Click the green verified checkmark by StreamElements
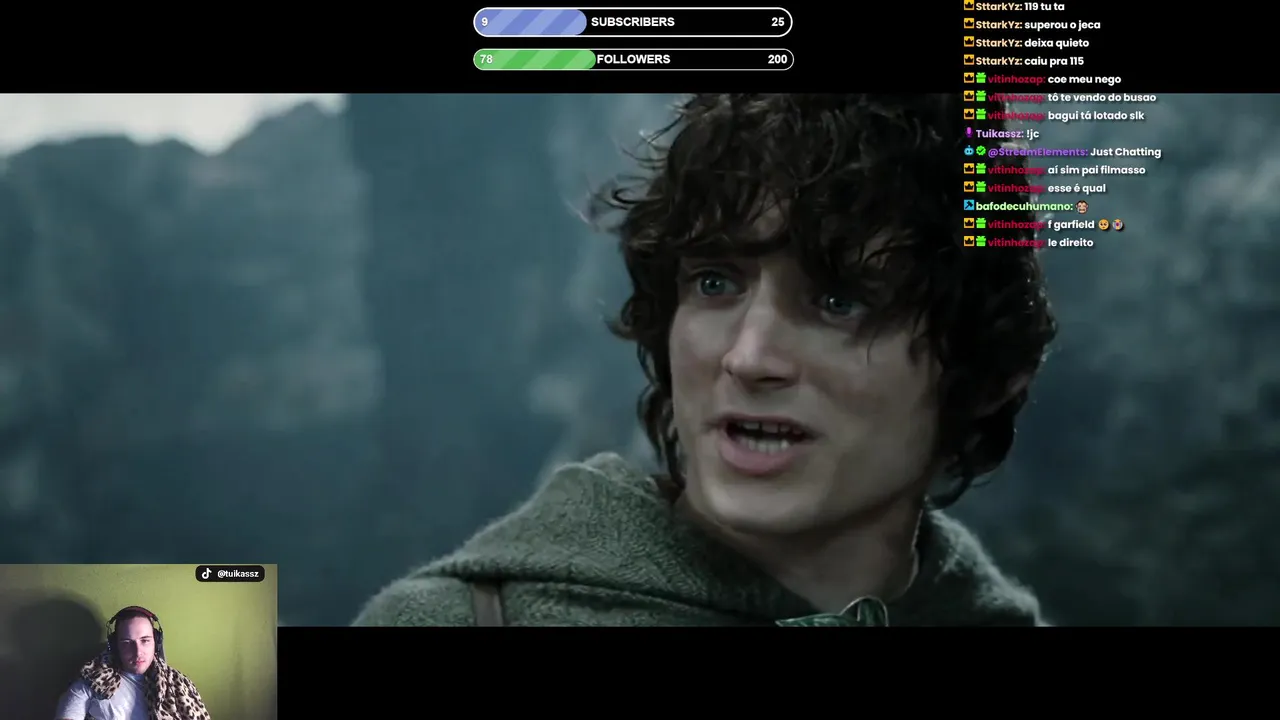 pyautogui.click(x=981, y=151)
